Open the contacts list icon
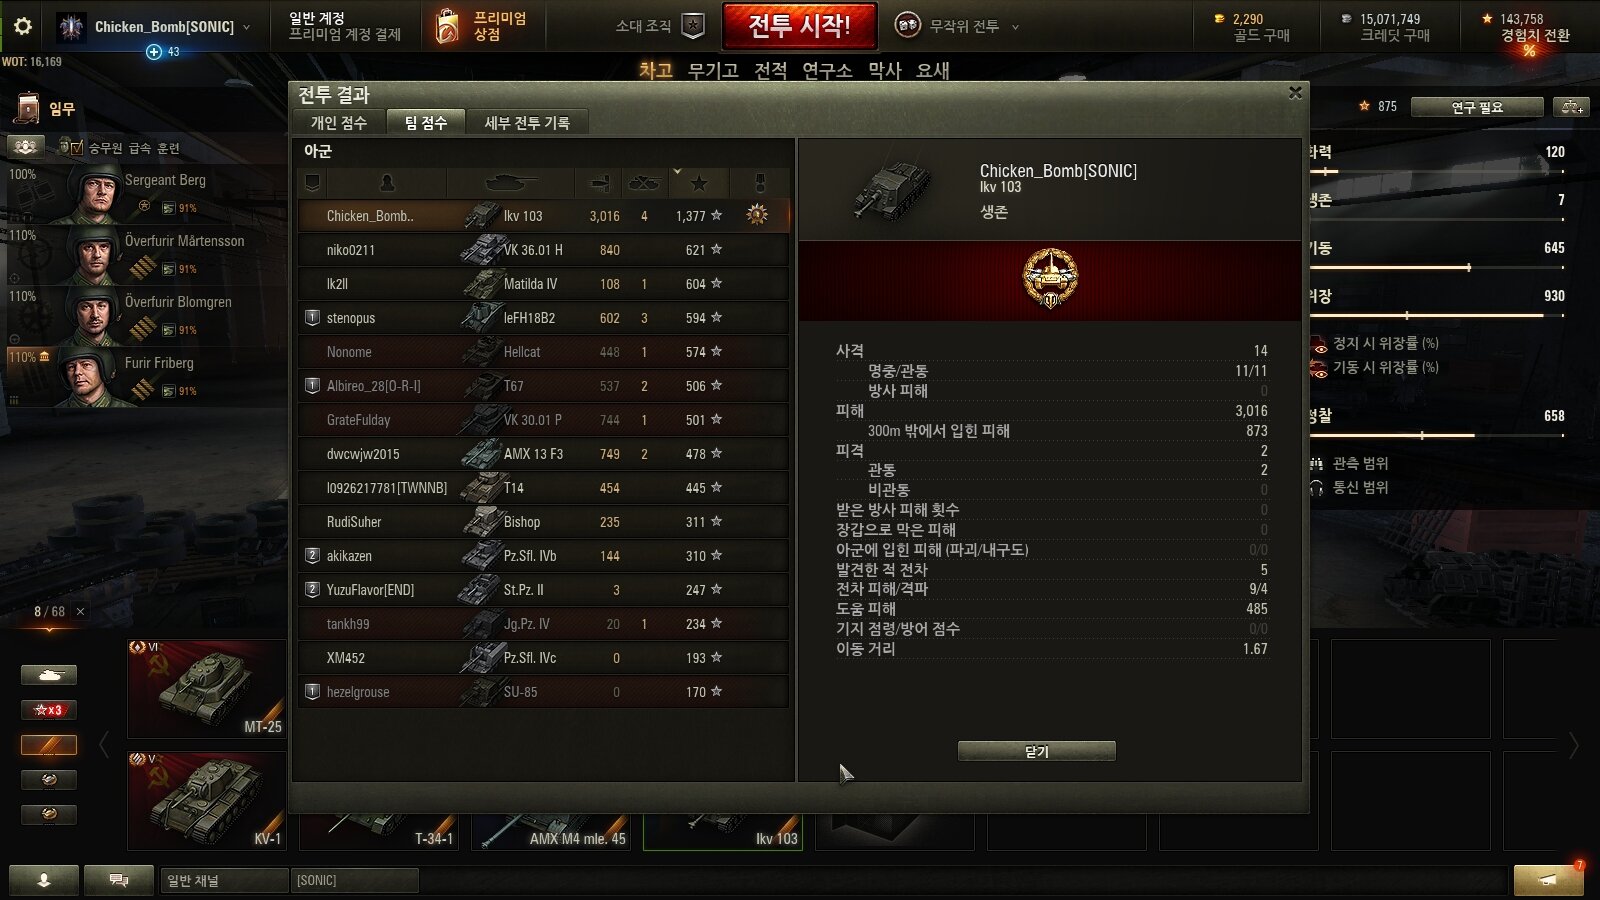Image resolution: width=1600 pixels, height=900 pixels. [x=44, y=880]
